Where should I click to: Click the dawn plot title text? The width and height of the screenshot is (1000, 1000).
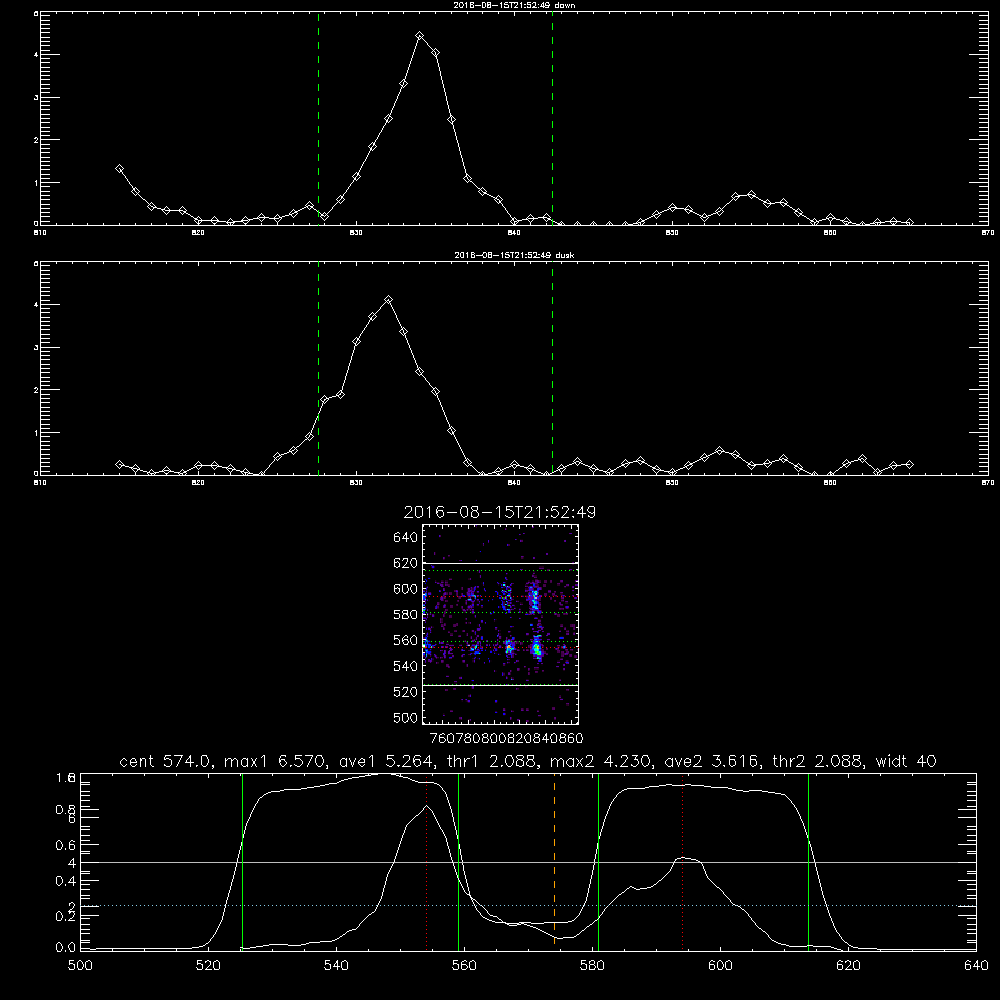(514, 5)
